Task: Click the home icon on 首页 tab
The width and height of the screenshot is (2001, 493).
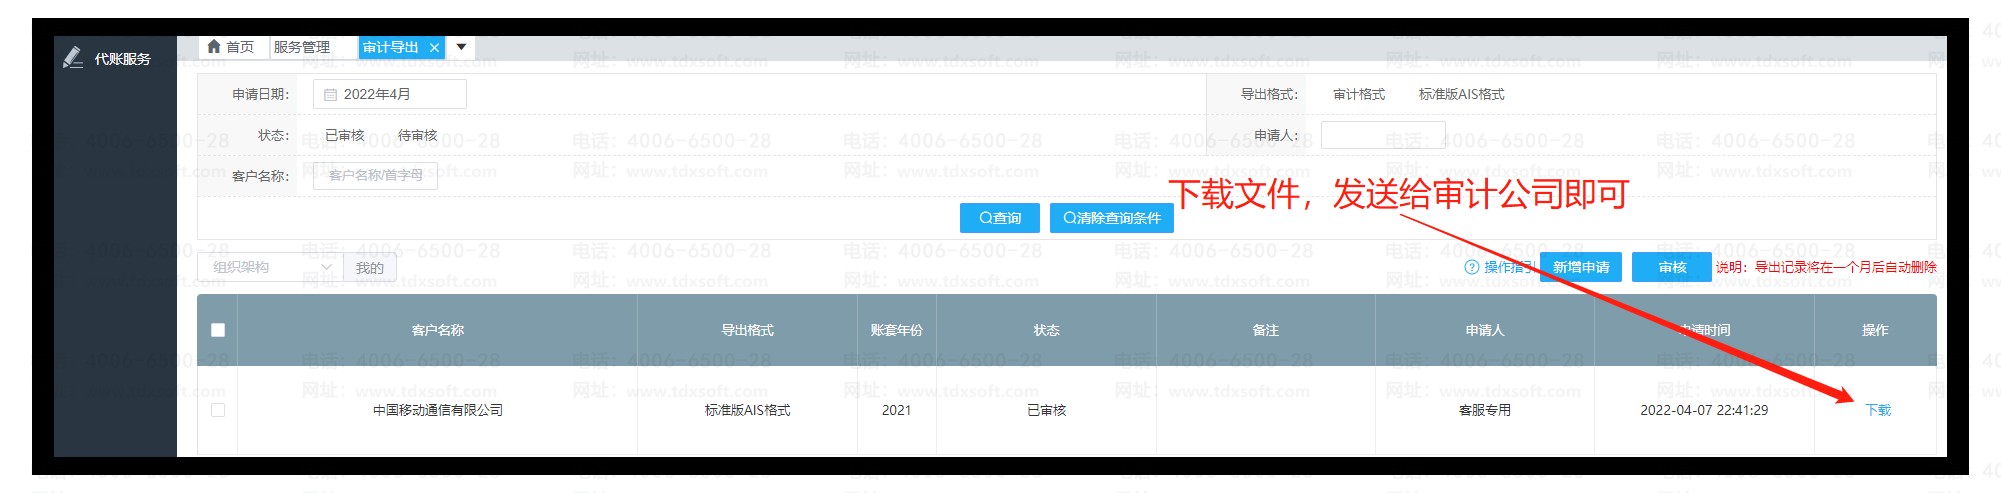Action: coord(214,47)
